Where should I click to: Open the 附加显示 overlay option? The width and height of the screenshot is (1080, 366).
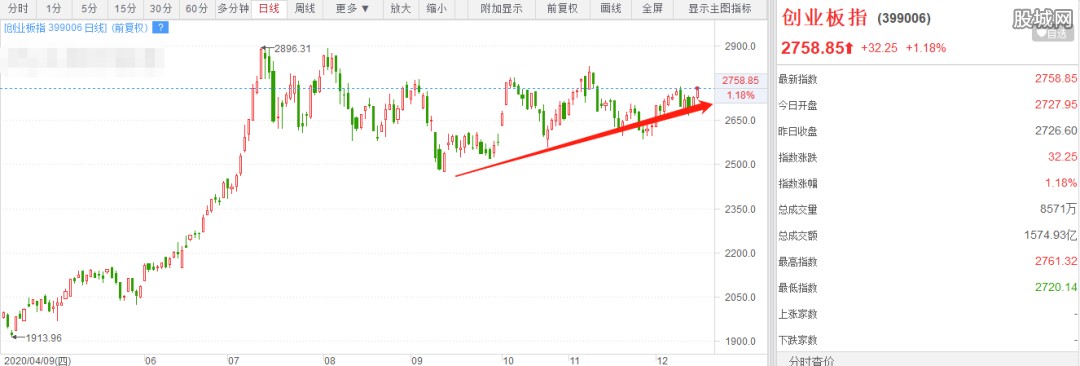point(501,9)
